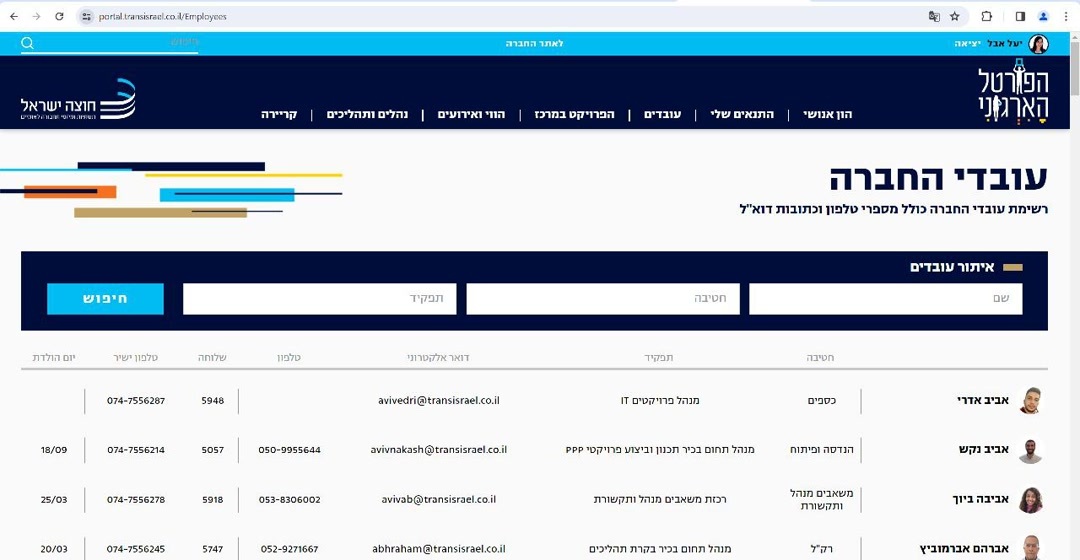Click the הפורטל הארגוני portal logo

pyautogui.click(x=1013, y=96)
